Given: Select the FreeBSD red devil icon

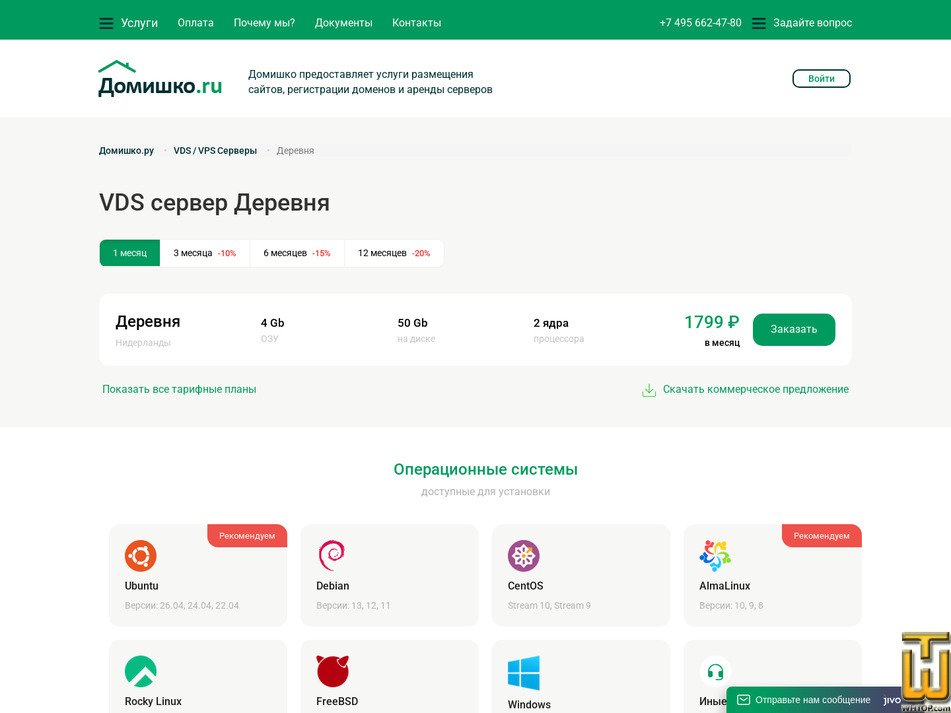Looking at the screenshot, I should tap(332, 671).
